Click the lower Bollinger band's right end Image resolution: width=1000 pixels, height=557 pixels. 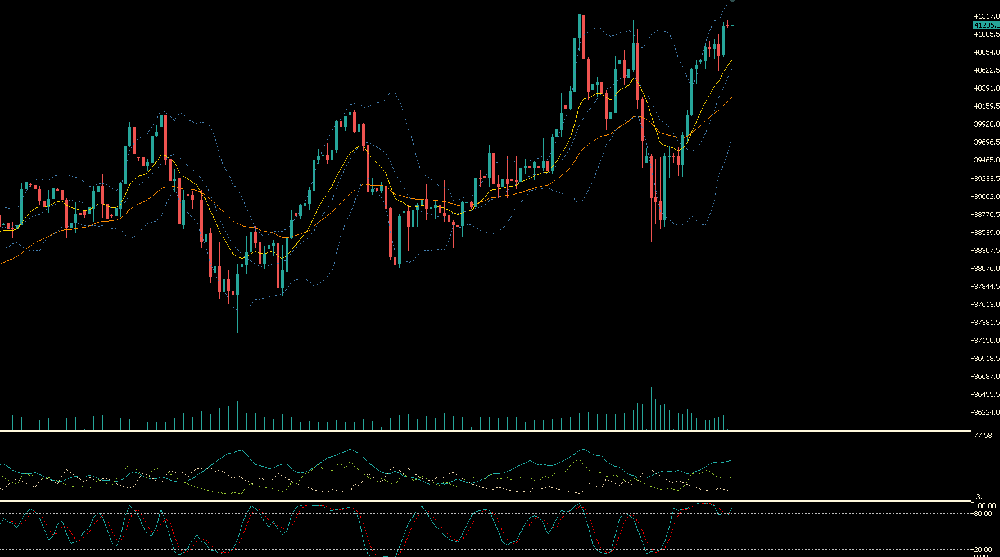732,141
